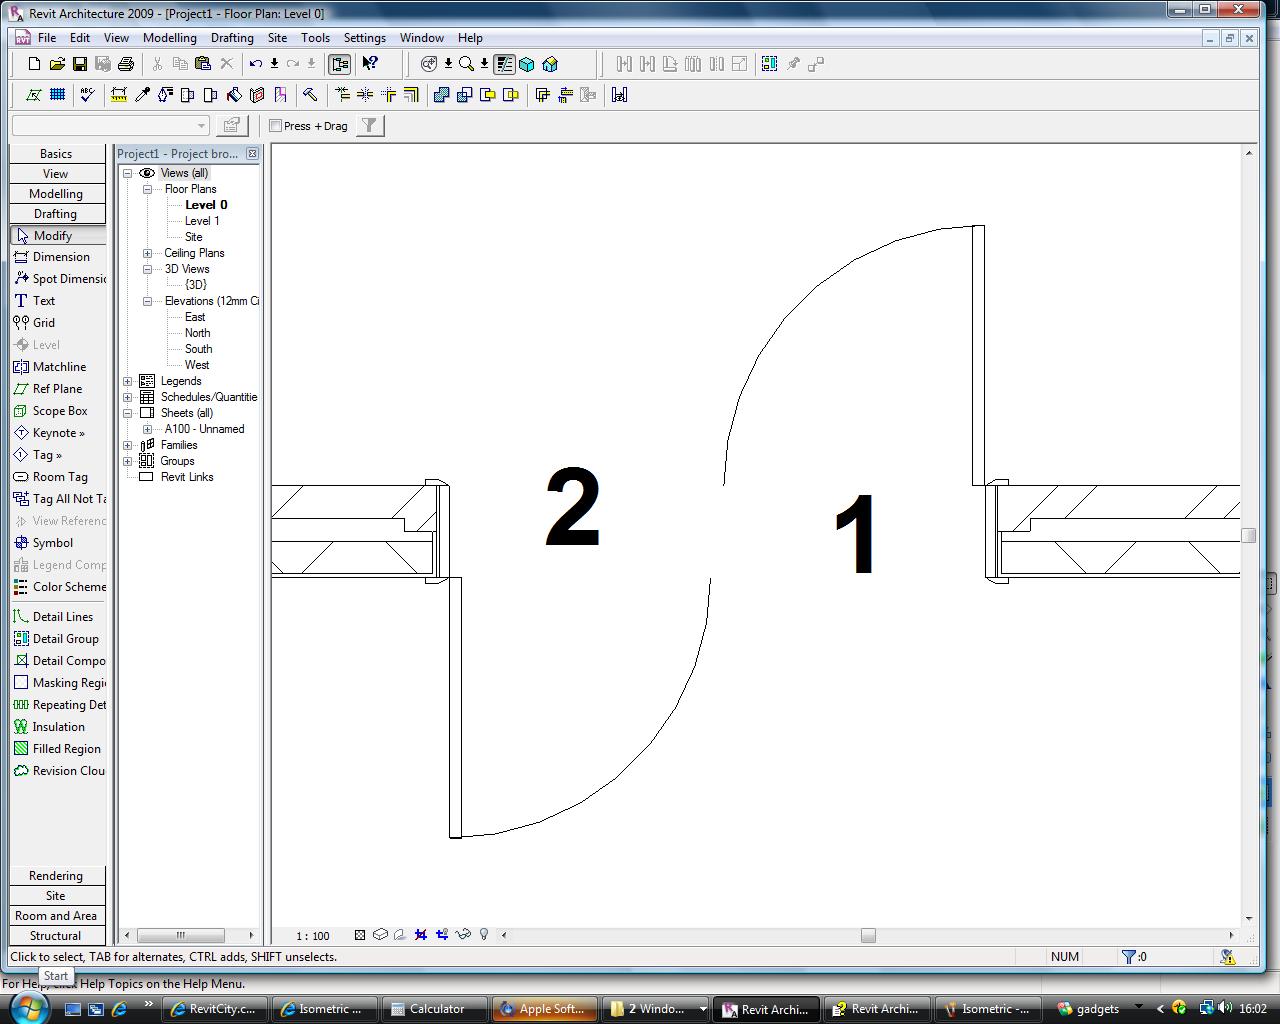Click the Split tool icon
Viewport: 1280px width, 1024px height.
(x=365, y=95)
